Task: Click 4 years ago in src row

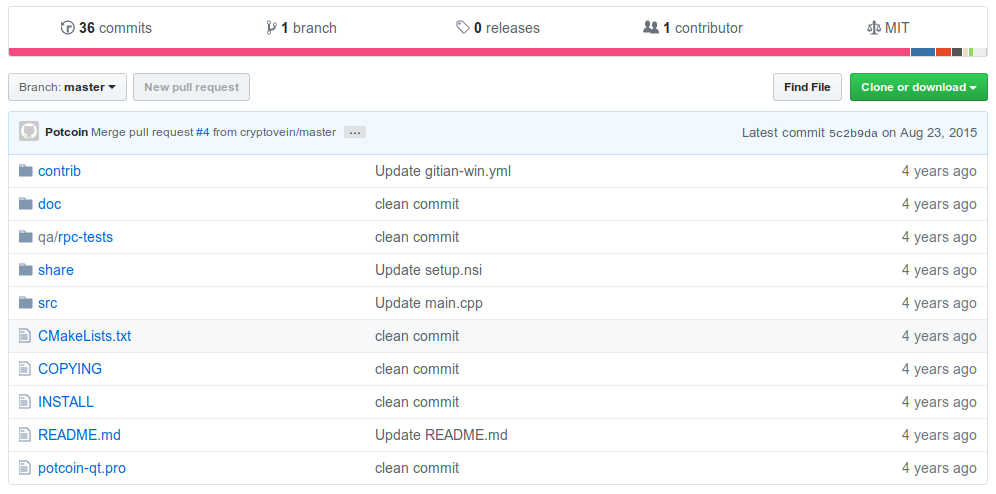Action: point(939,303)
